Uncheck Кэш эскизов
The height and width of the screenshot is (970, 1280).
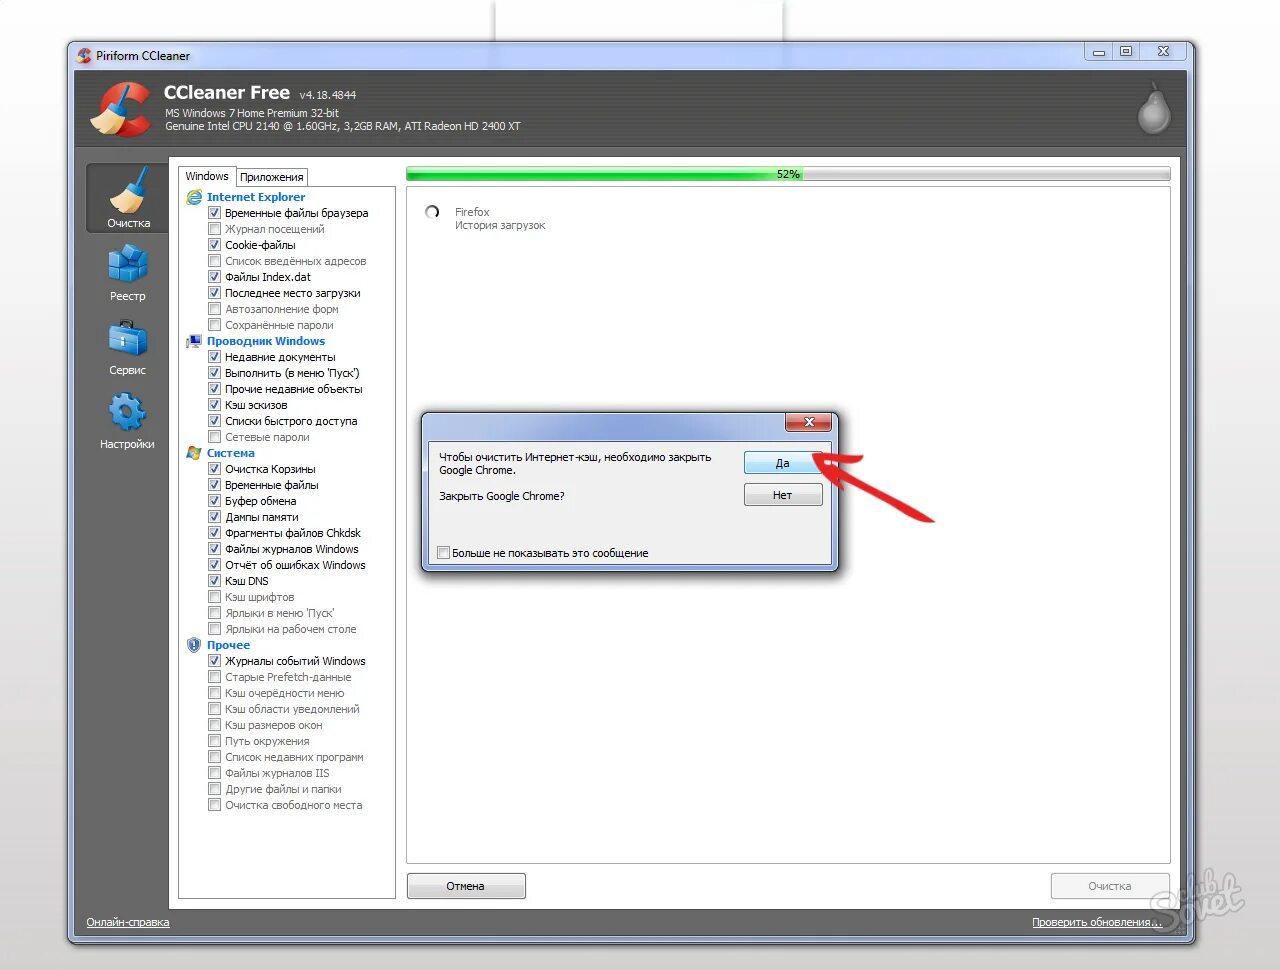coord(214,405)
